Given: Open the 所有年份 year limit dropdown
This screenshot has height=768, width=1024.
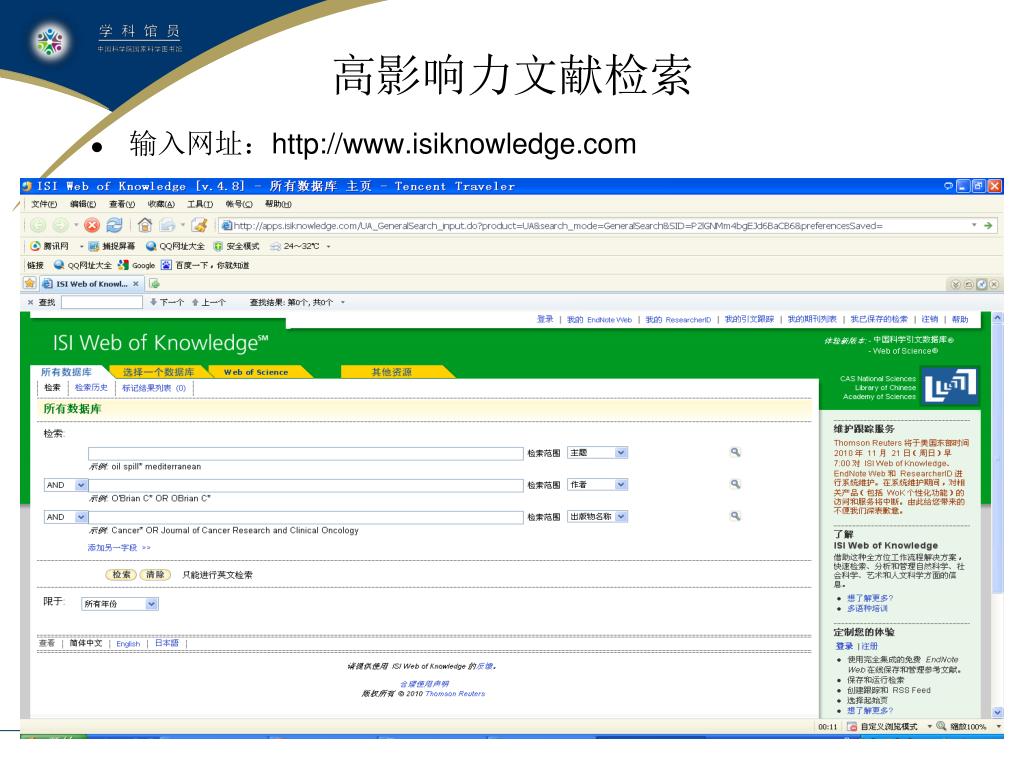Looking at the screenshot, I should pyautogui.click(x=120, y=604).
